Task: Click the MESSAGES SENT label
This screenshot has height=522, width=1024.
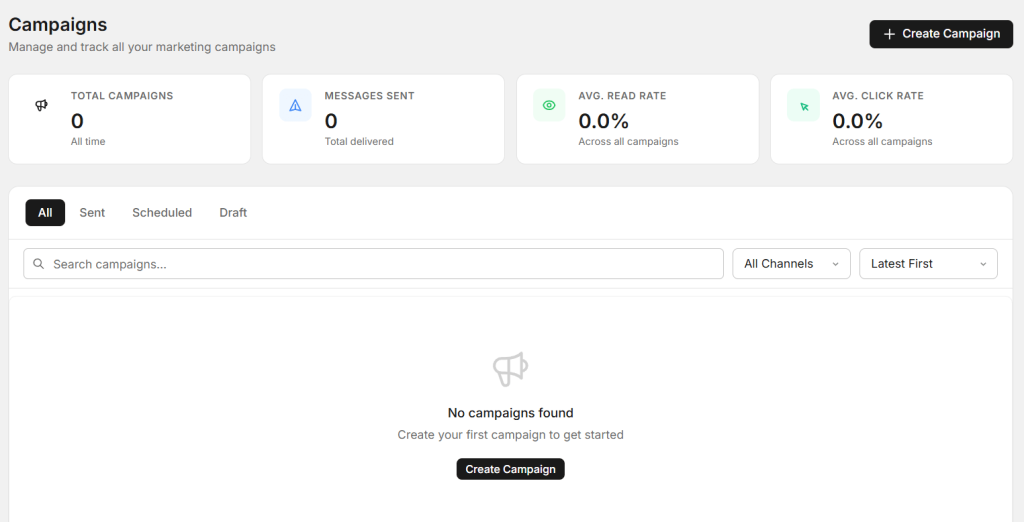Action: pyautogui.click(x=370, y=95)
